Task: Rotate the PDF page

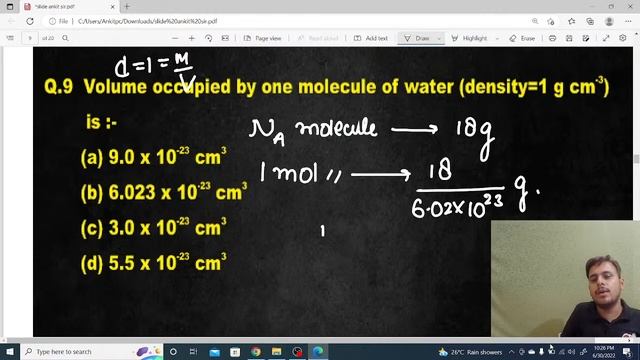Action: tap(209, 38)
